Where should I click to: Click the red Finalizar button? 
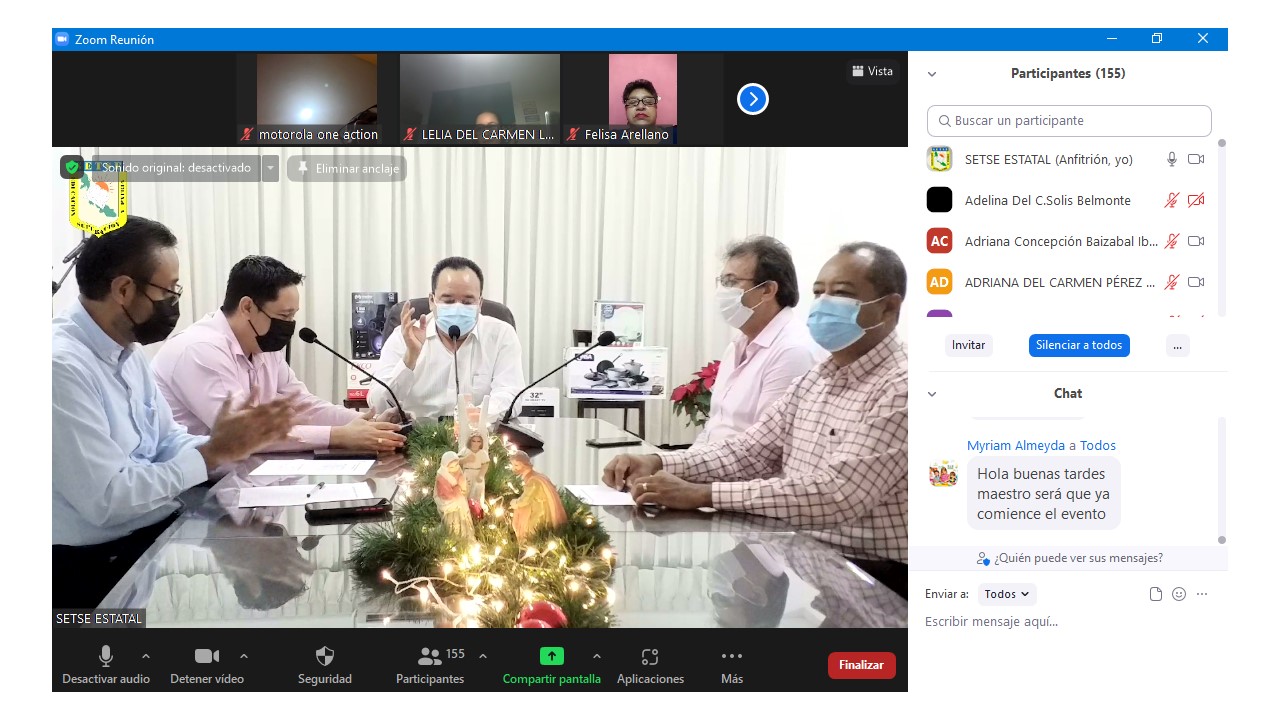coord(861,665)
